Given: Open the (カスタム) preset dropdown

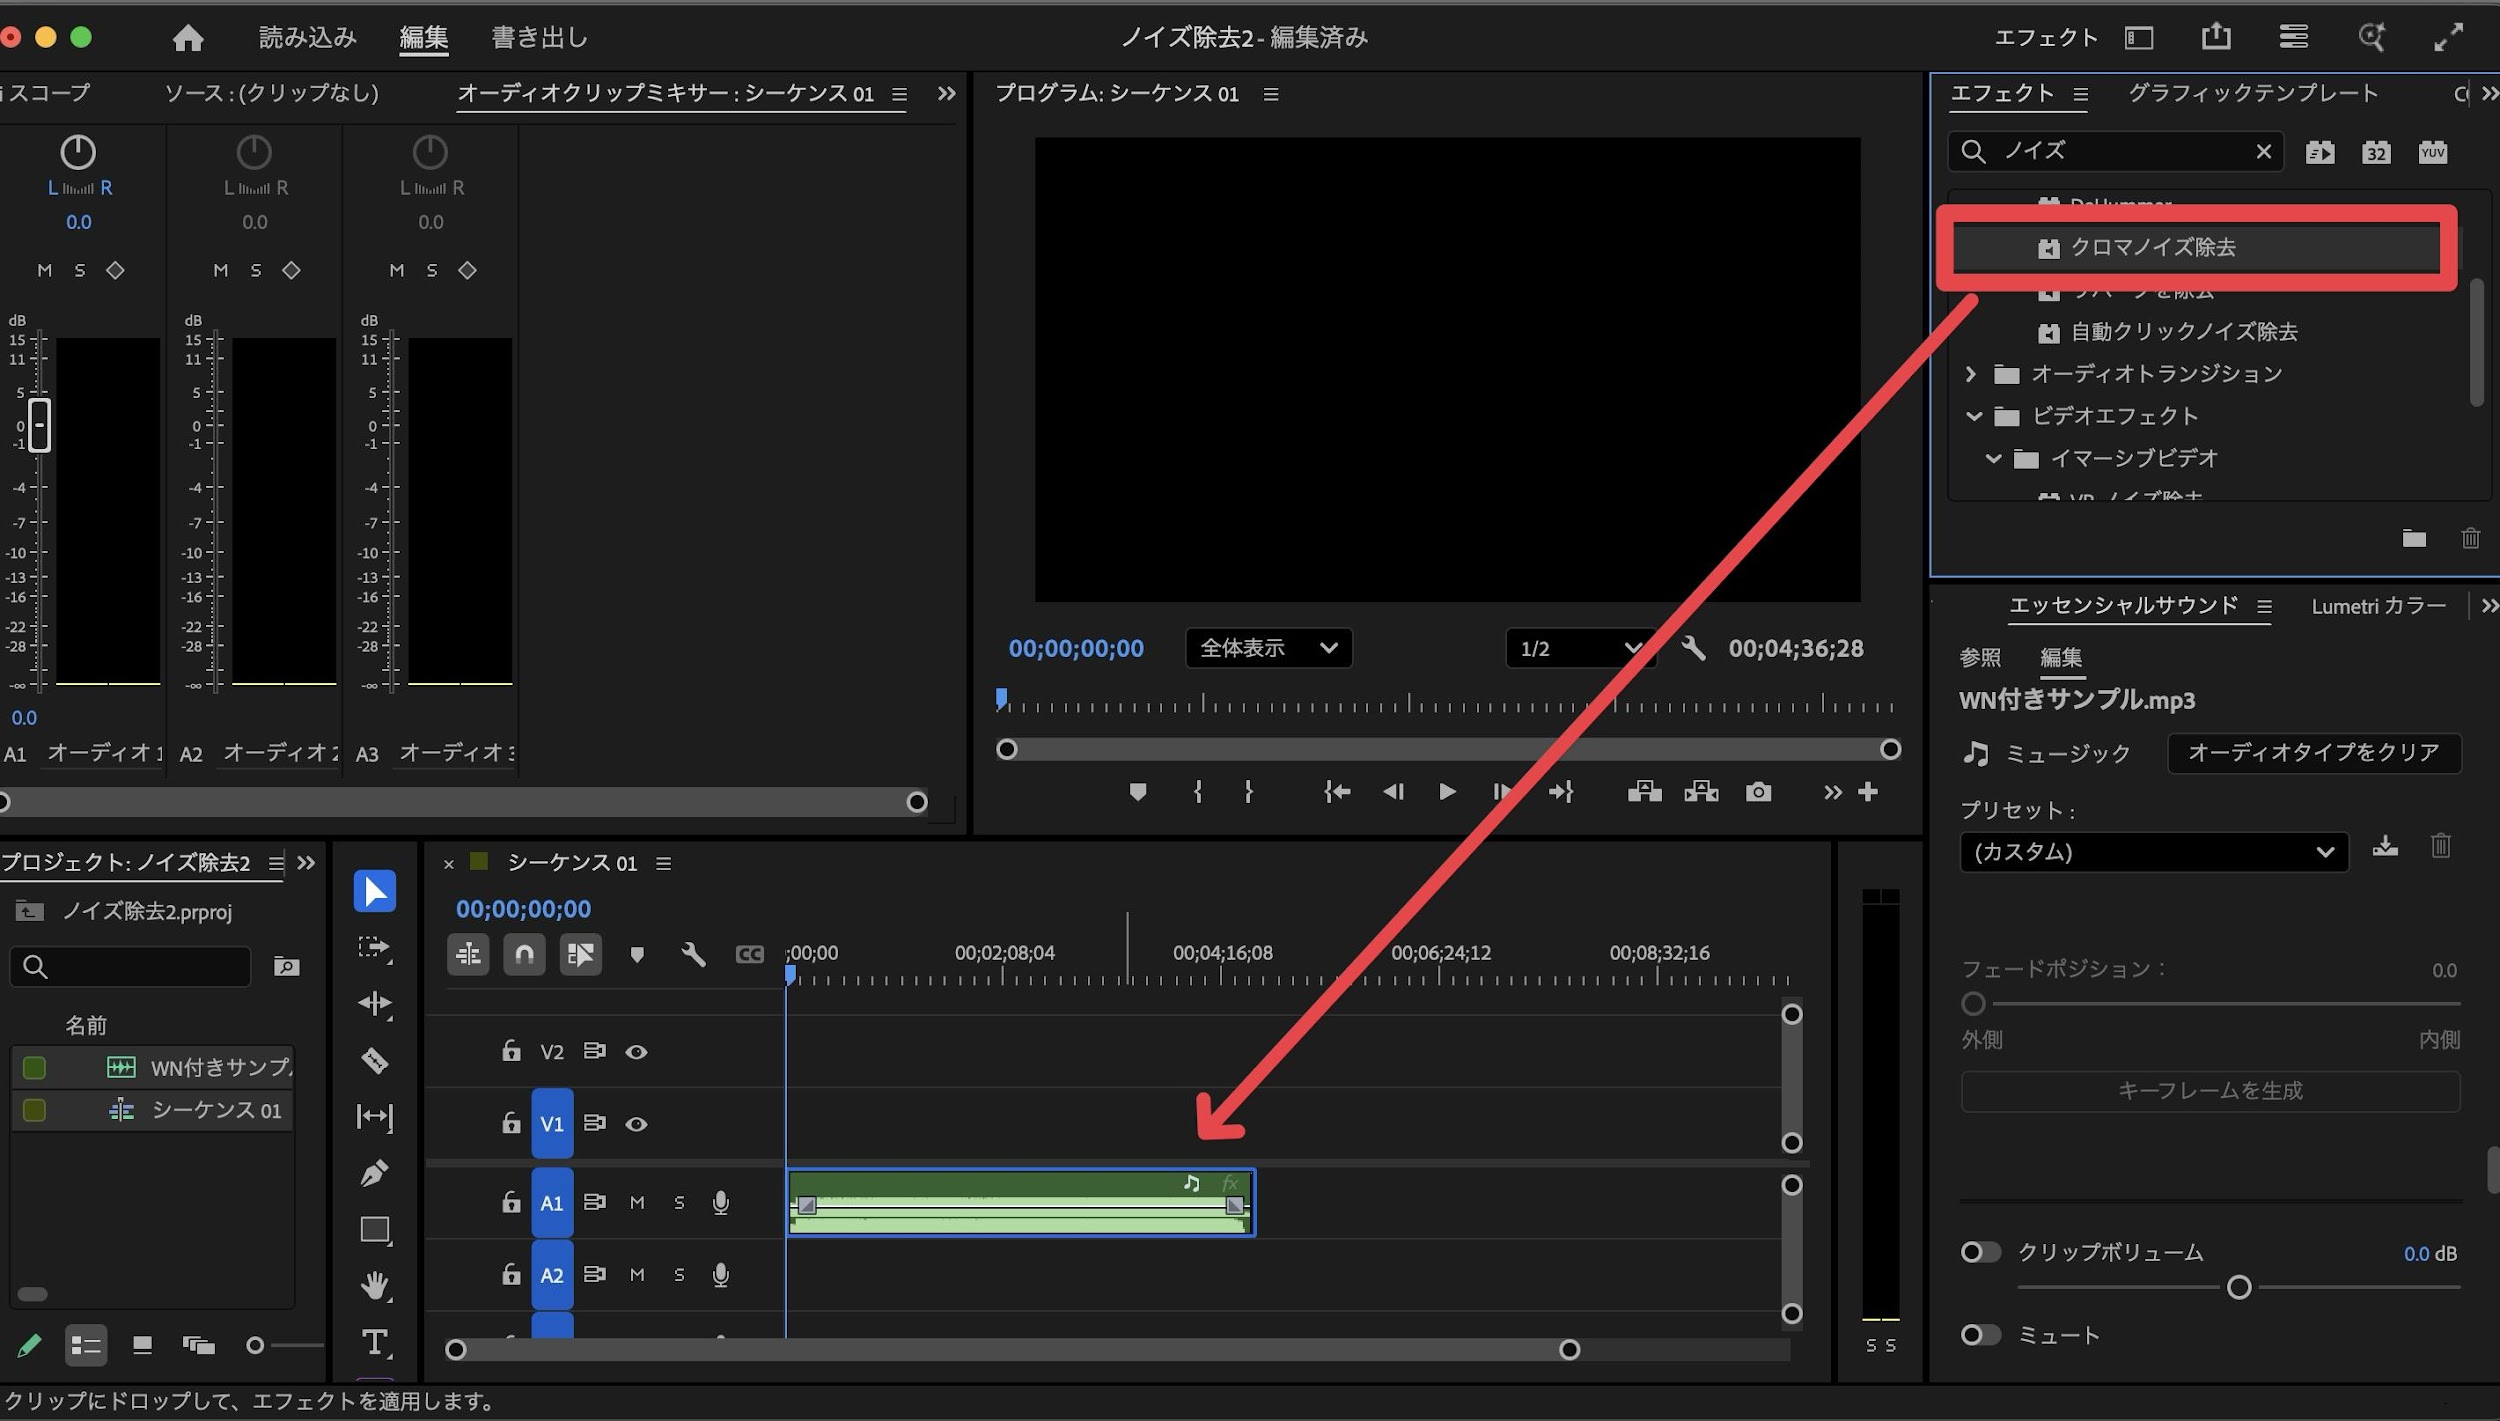Looking at the screenshot, I should [x=2153, y=852].
